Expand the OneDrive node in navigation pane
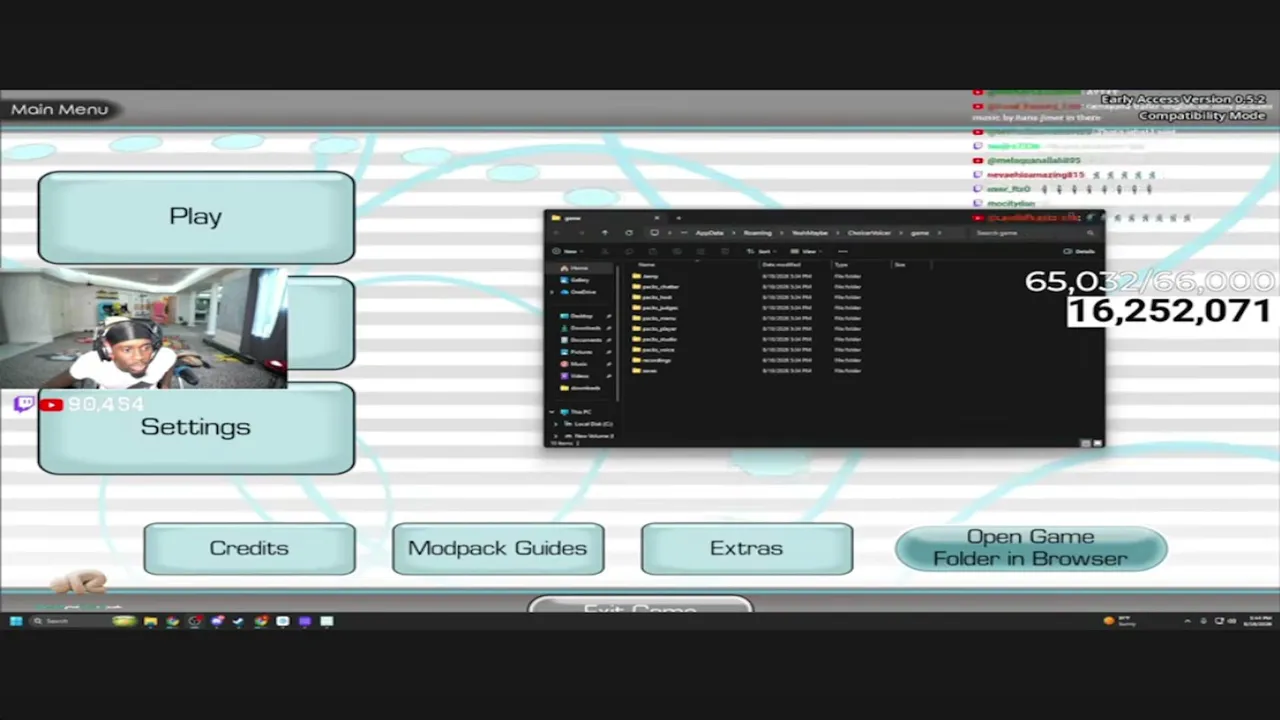 [553, 292]
